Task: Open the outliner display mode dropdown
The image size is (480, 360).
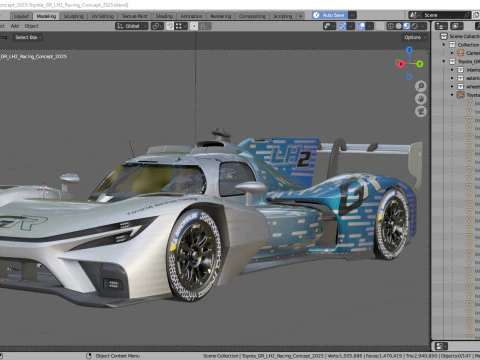Action: point(457,26)
